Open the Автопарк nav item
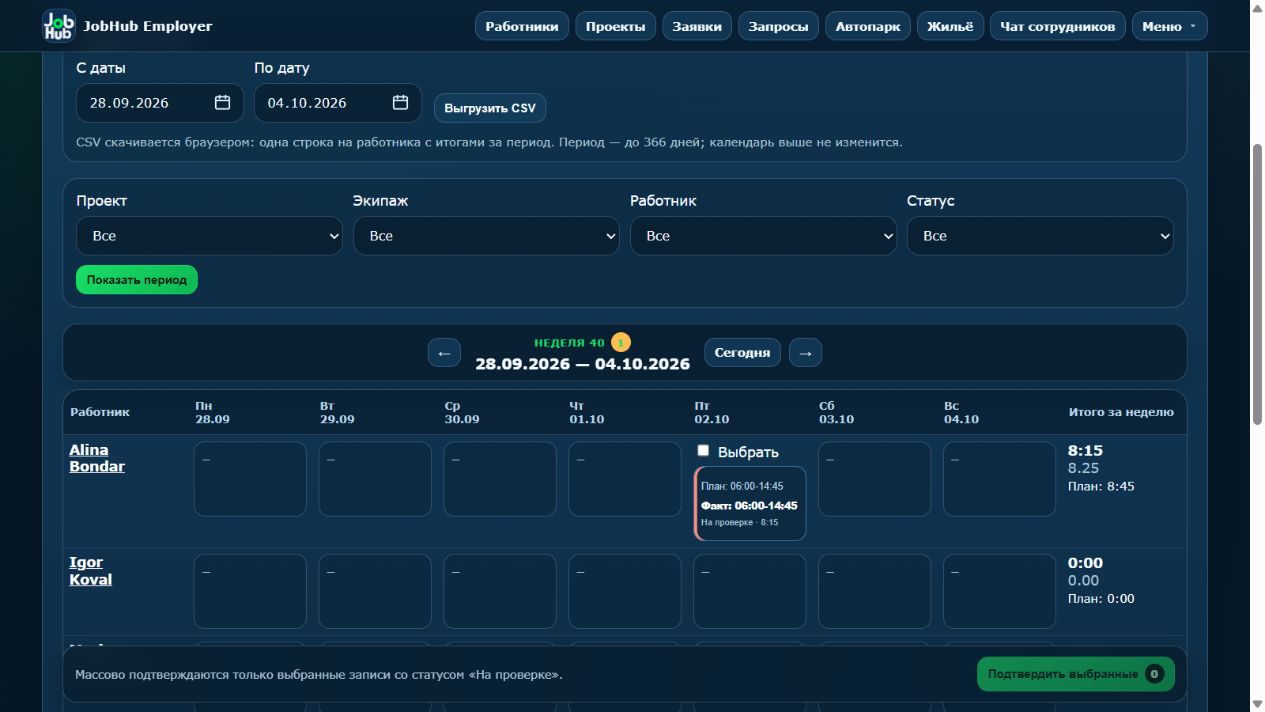1265x712 pixels. 868,26
